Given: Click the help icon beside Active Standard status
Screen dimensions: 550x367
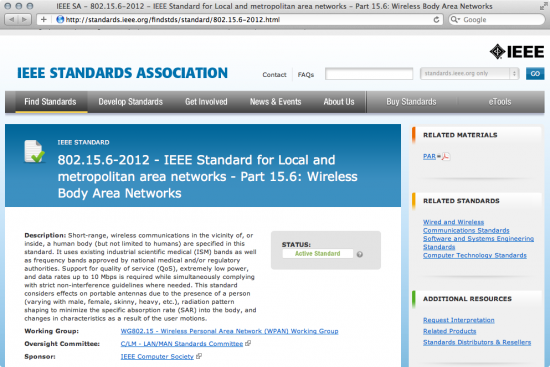Looking at the screenshot, I should point(360,254).
